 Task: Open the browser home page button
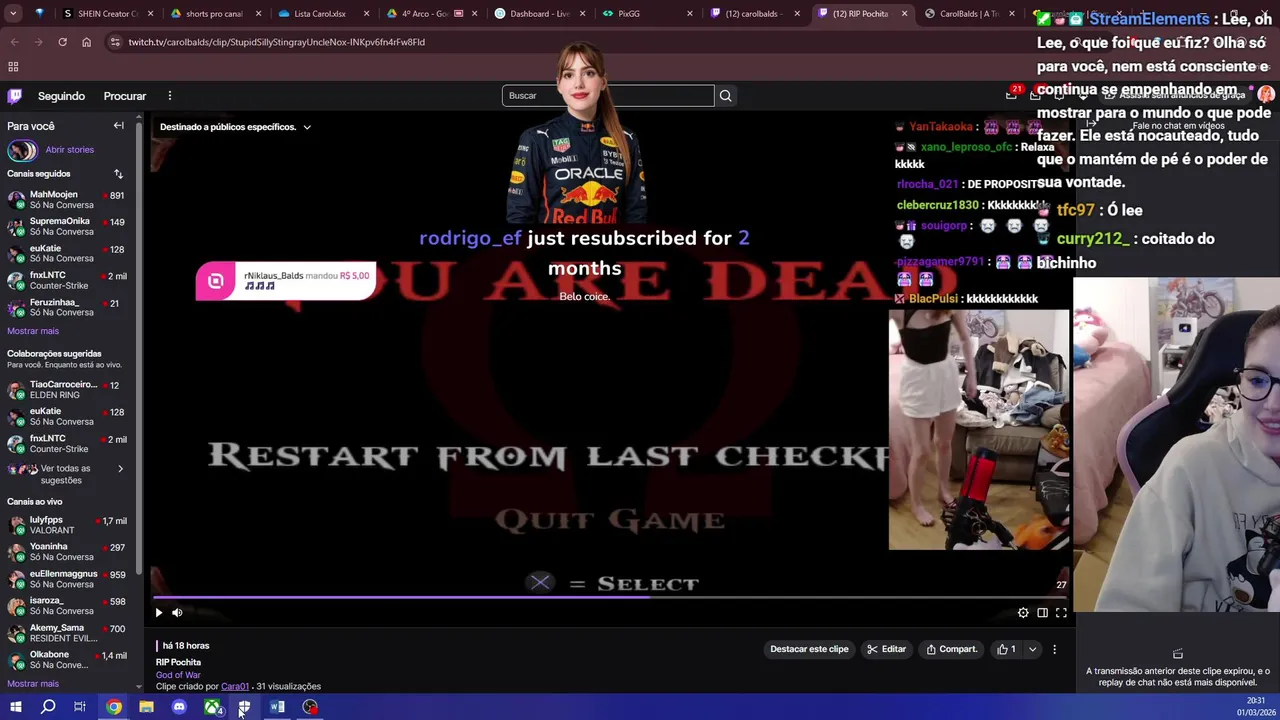[86, 42]
